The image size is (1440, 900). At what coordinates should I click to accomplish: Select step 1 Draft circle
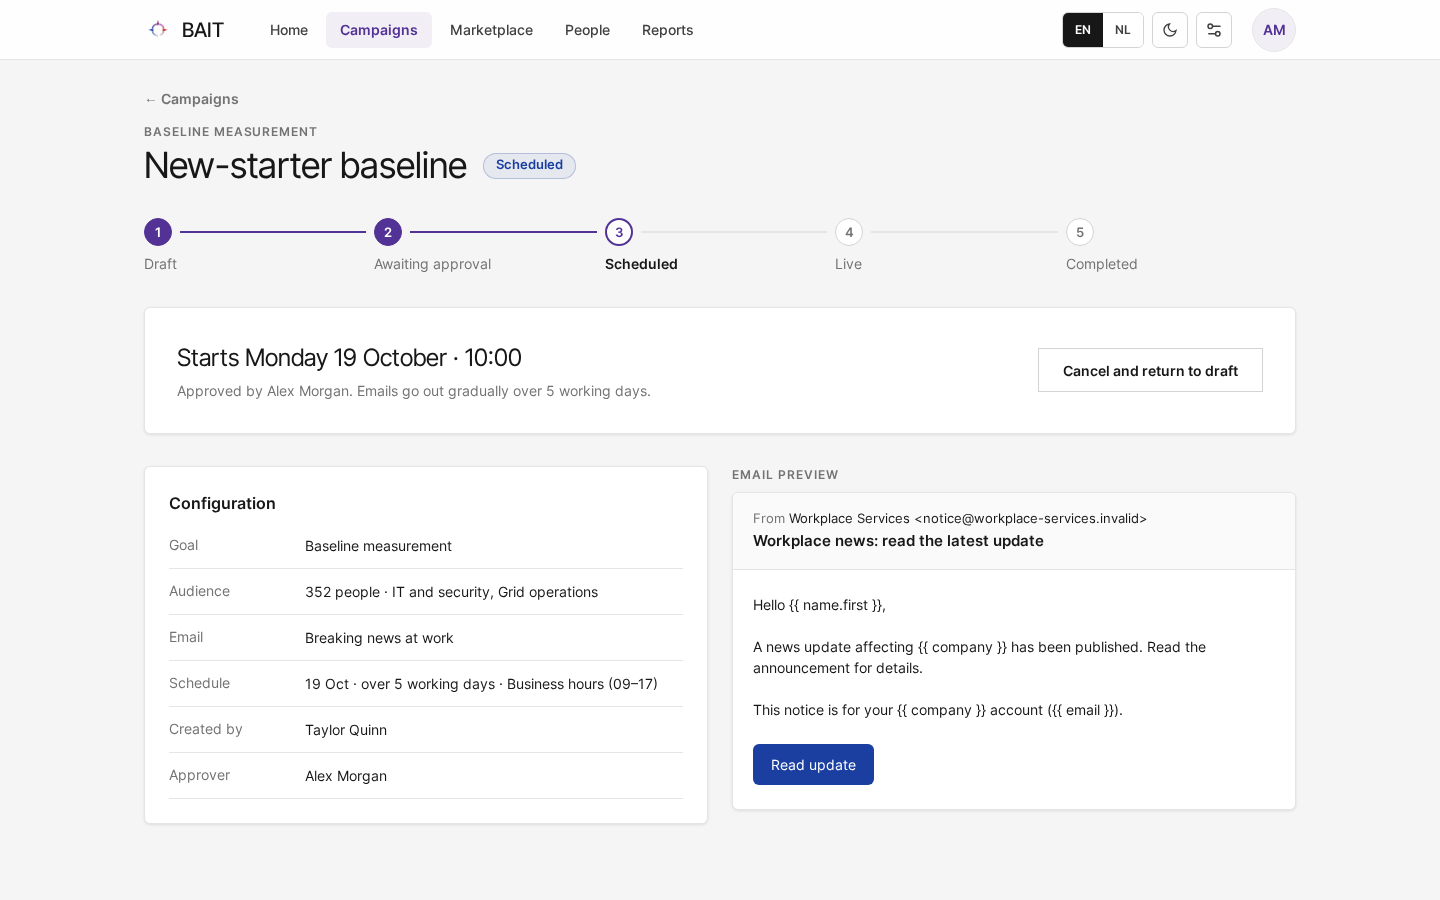158,232
